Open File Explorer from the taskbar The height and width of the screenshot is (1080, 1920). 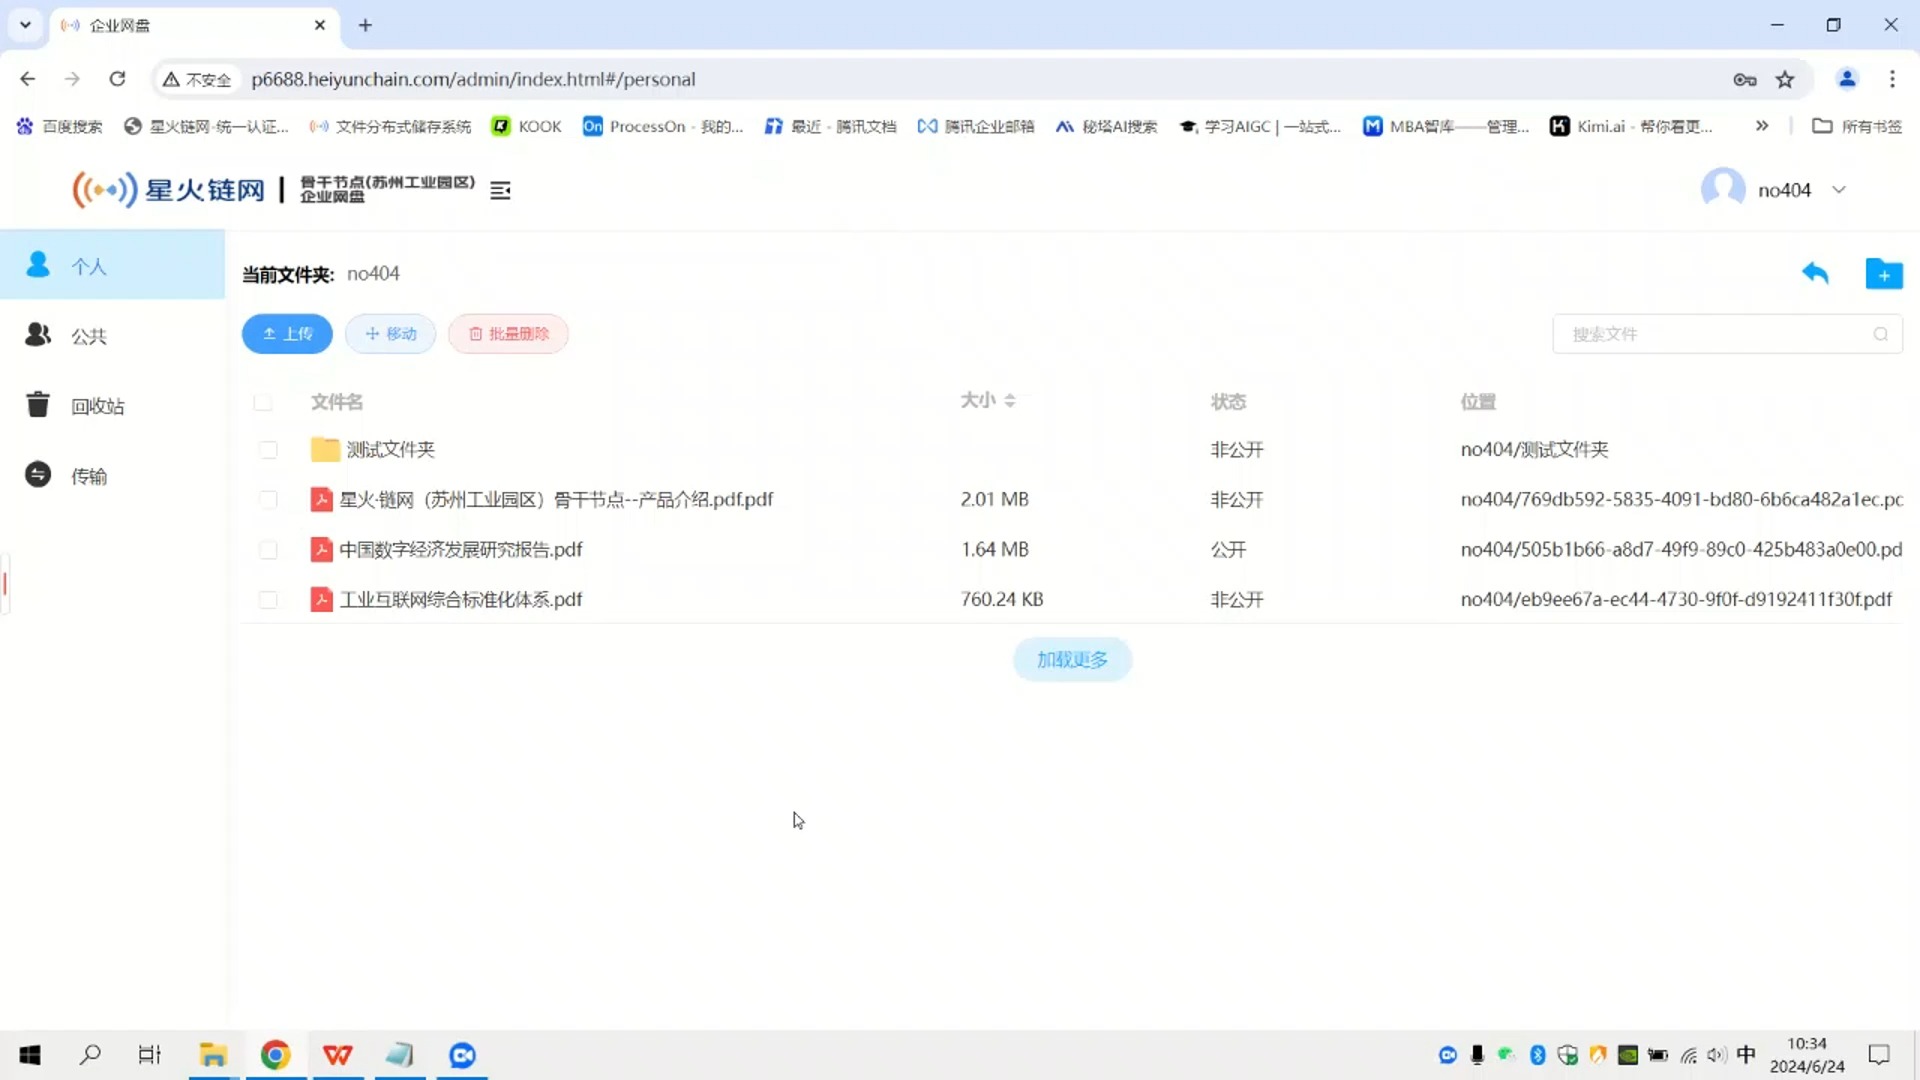click(213, 1055)
